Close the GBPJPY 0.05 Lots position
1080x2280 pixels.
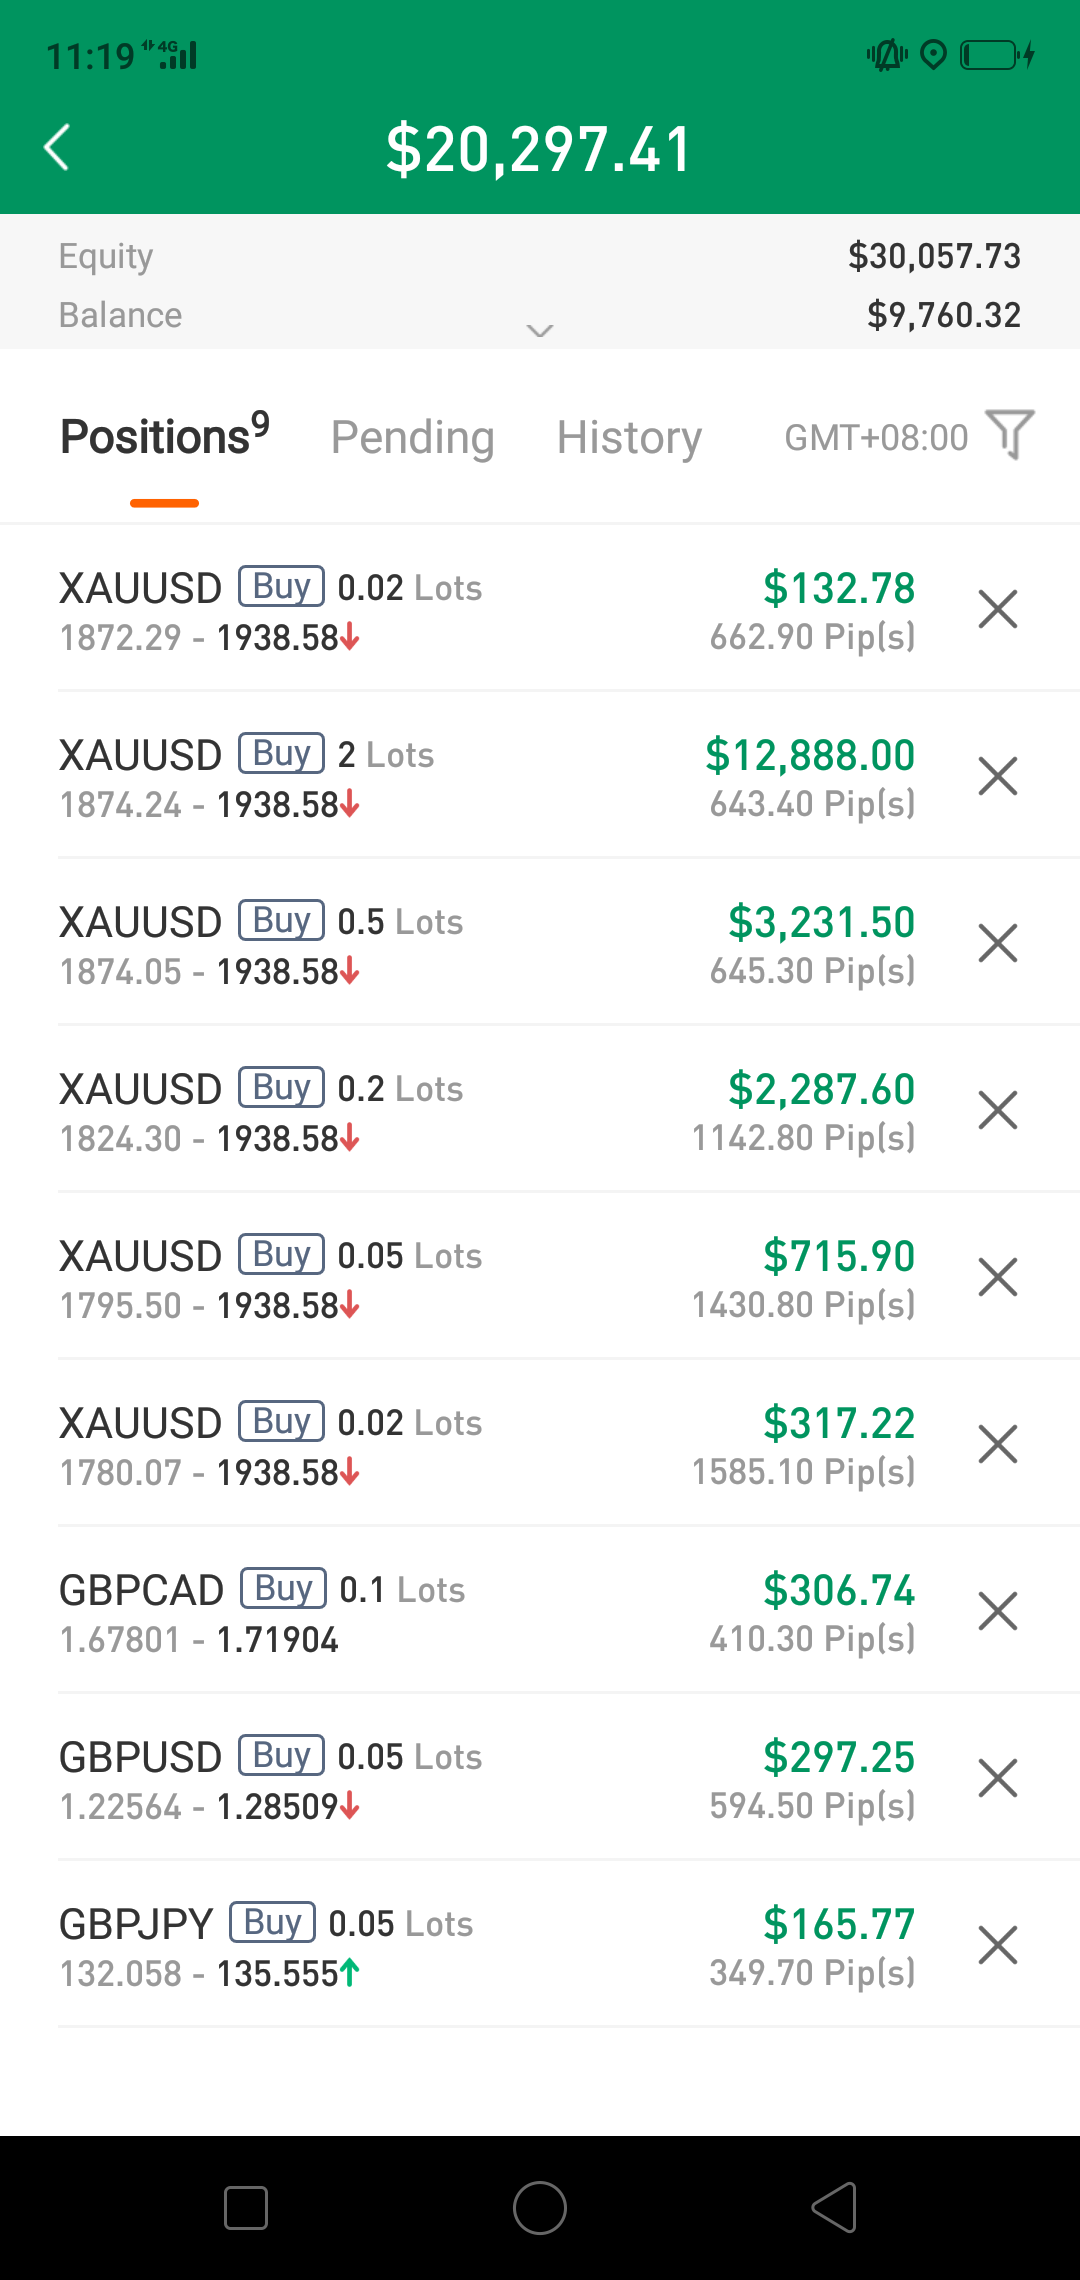(x=998, y=1945)
